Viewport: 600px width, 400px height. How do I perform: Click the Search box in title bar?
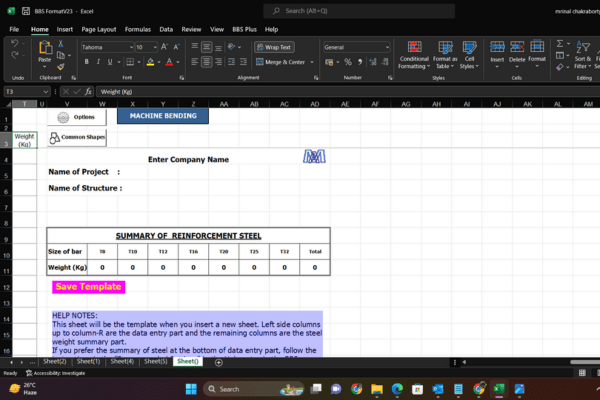pos(359,11)
